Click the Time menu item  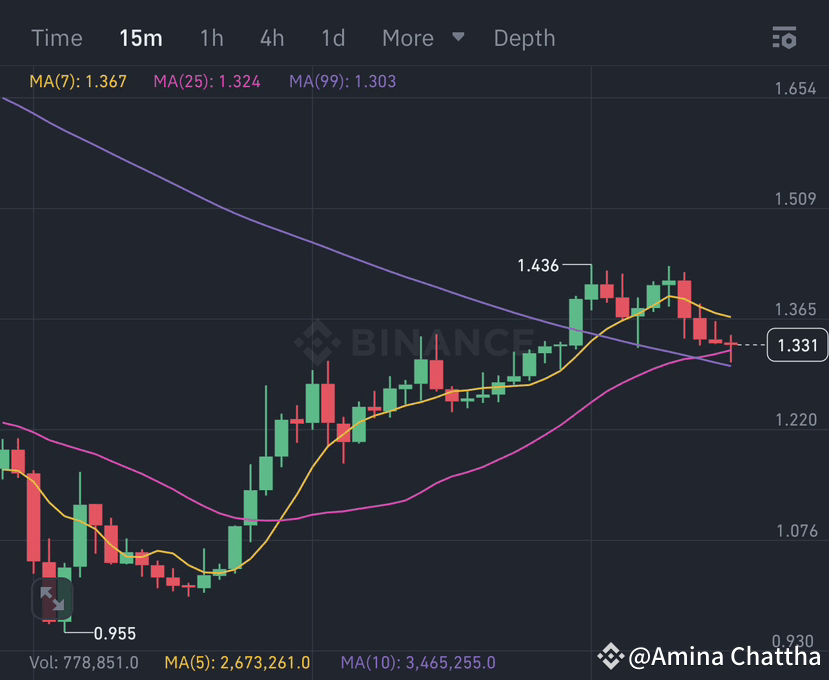pos(56,38)
